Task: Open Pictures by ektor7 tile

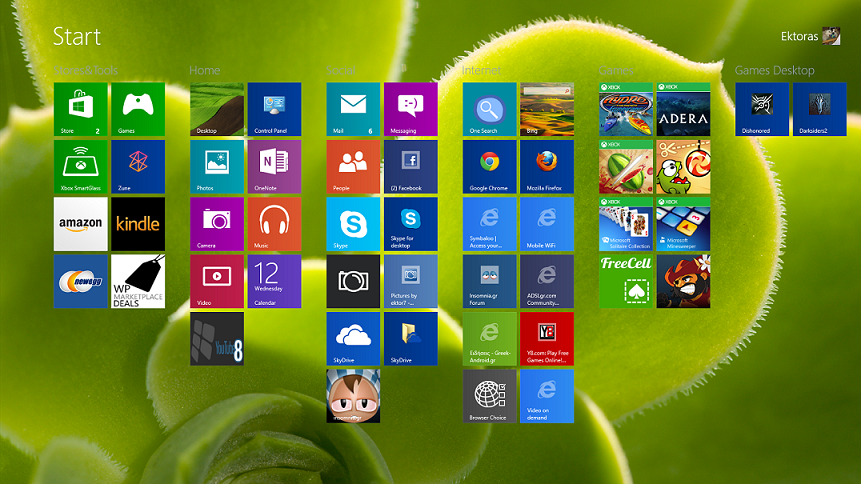Action: (411, 281)
